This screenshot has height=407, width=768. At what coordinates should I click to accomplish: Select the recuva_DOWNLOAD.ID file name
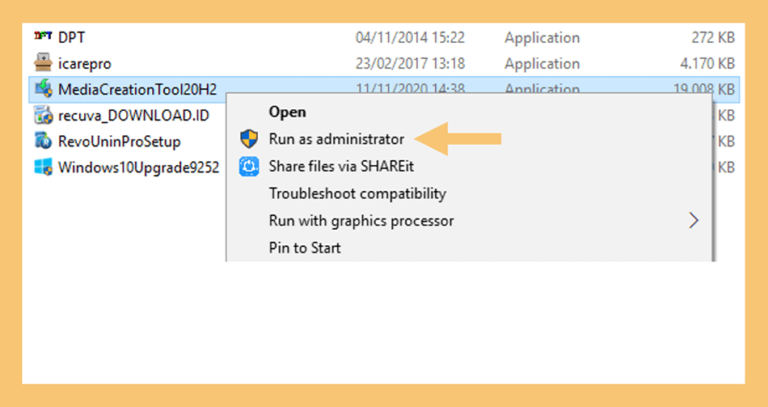click(x=134, y=116)
